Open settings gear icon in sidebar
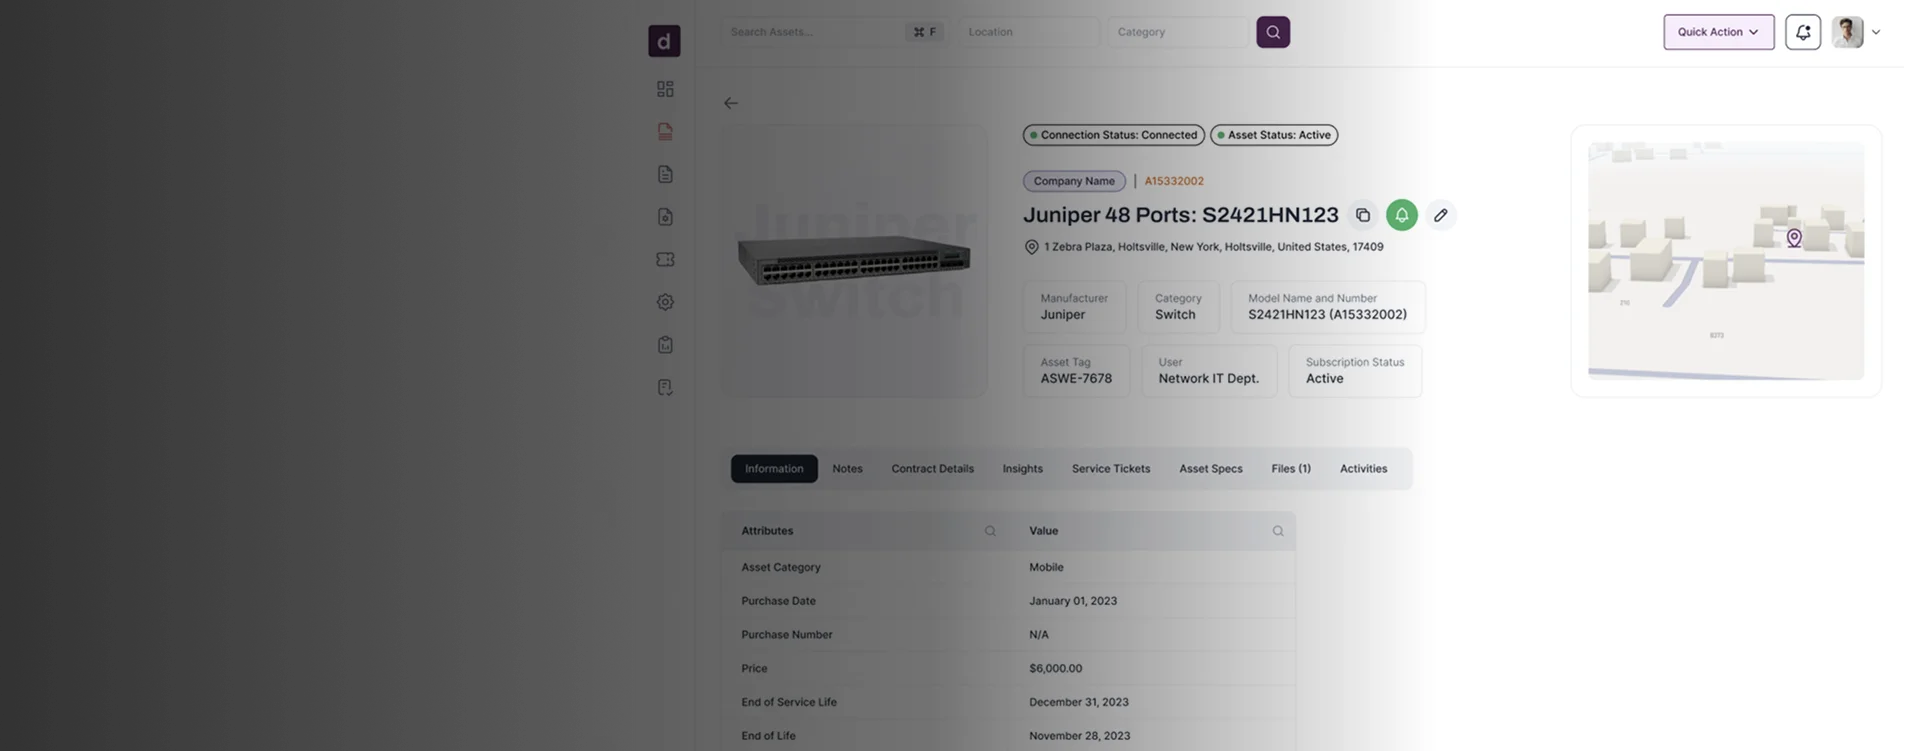The width and height of the screenshot is (1920, 751). [665, 302]
